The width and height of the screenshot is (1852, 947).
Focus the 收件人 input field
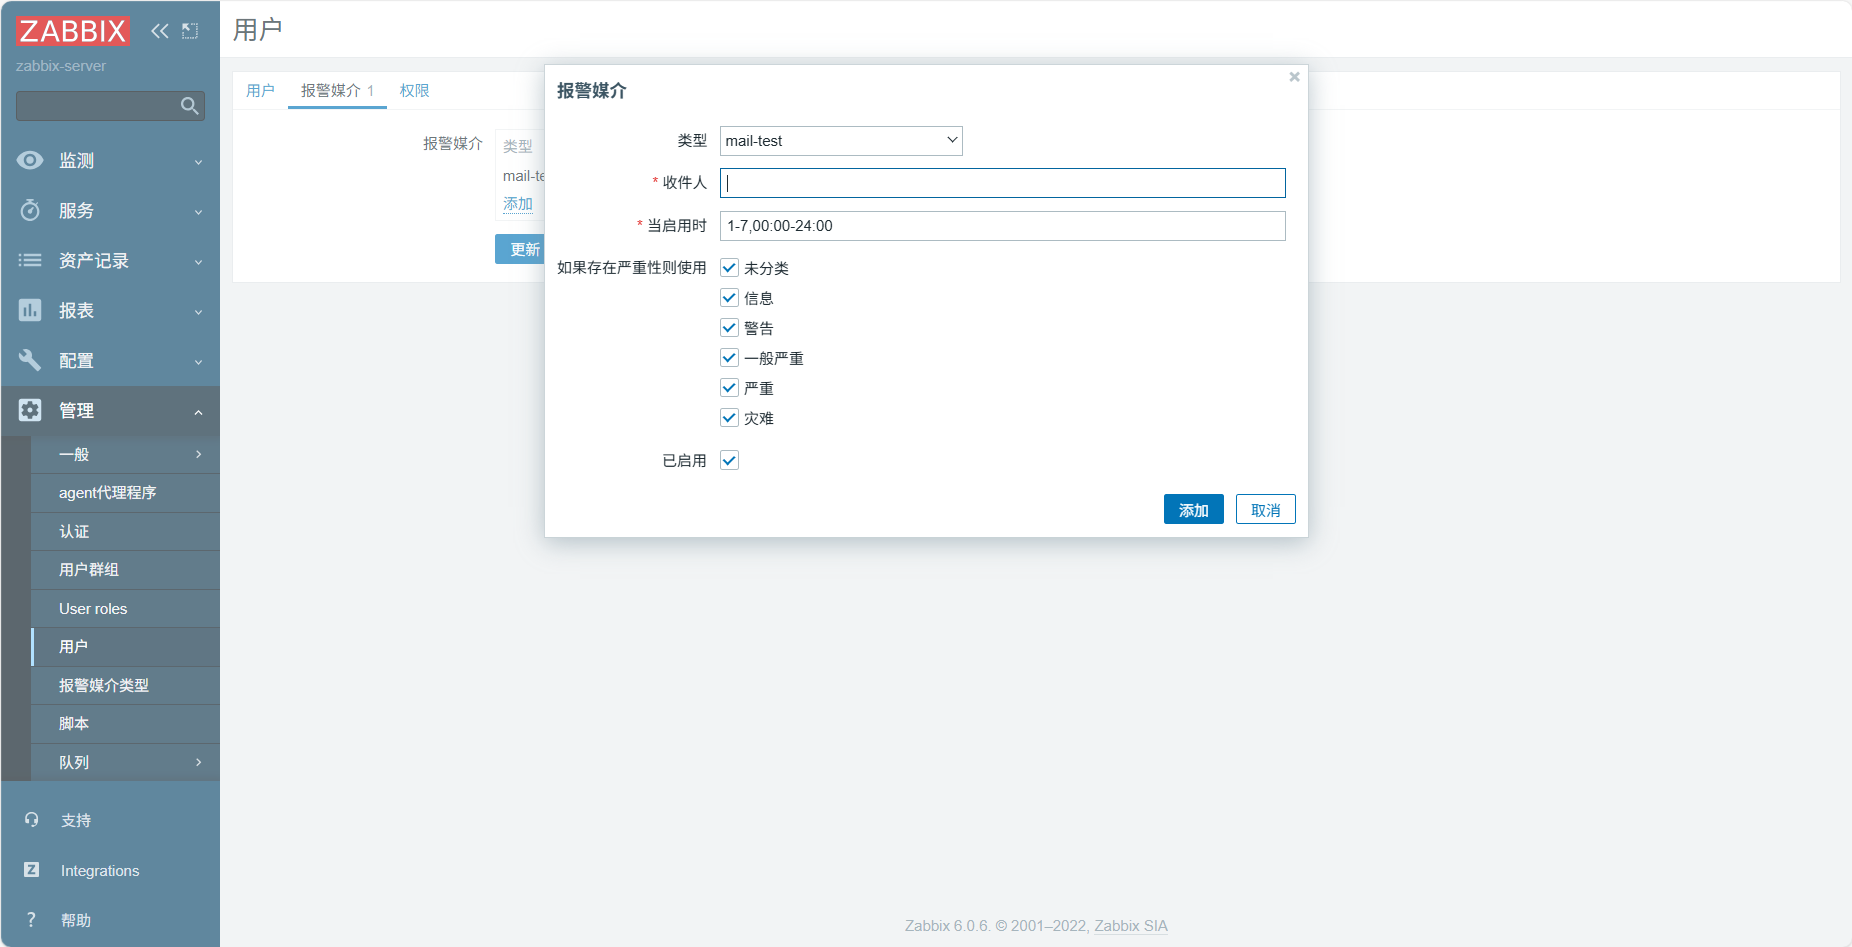coord(1002,183)
